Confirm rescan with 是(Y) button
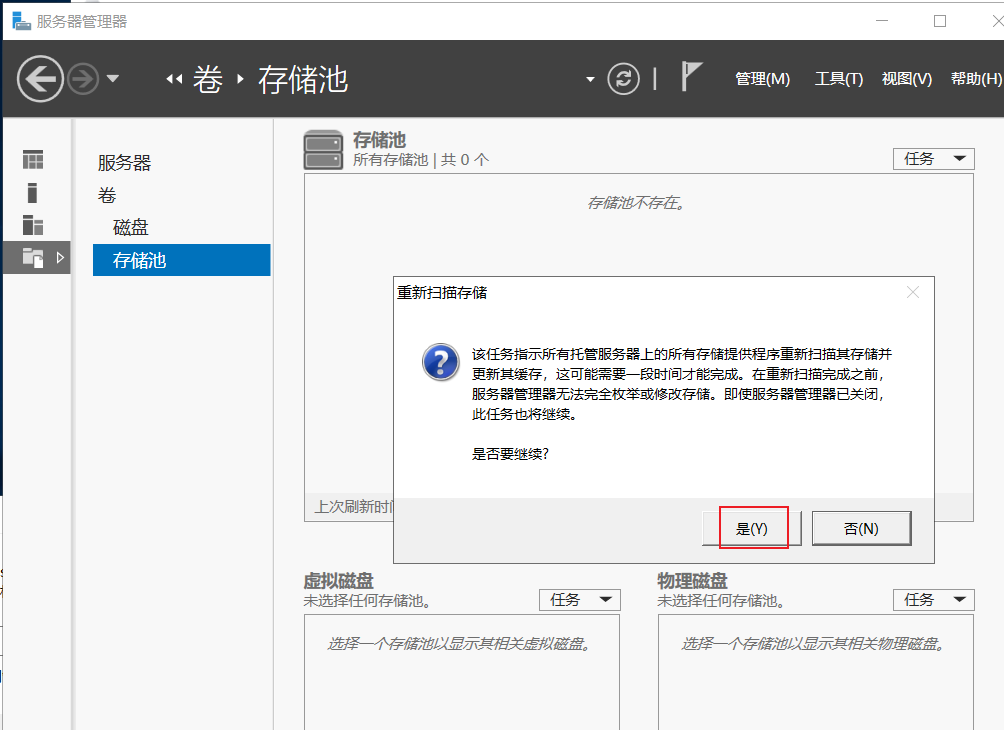The height and width of the screenshot is (730, 1004). pos(752,528)
